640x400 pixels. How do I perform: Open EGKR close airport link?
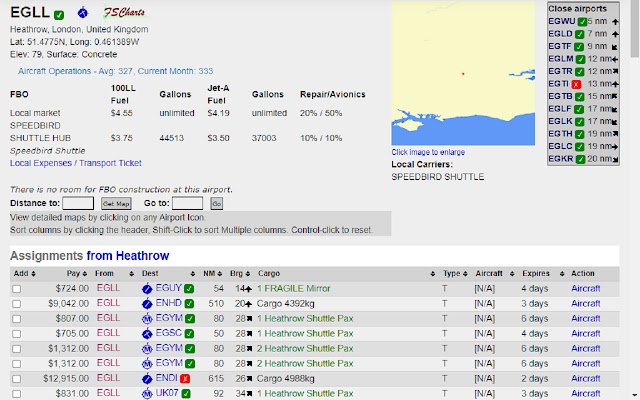pos(561,159)
